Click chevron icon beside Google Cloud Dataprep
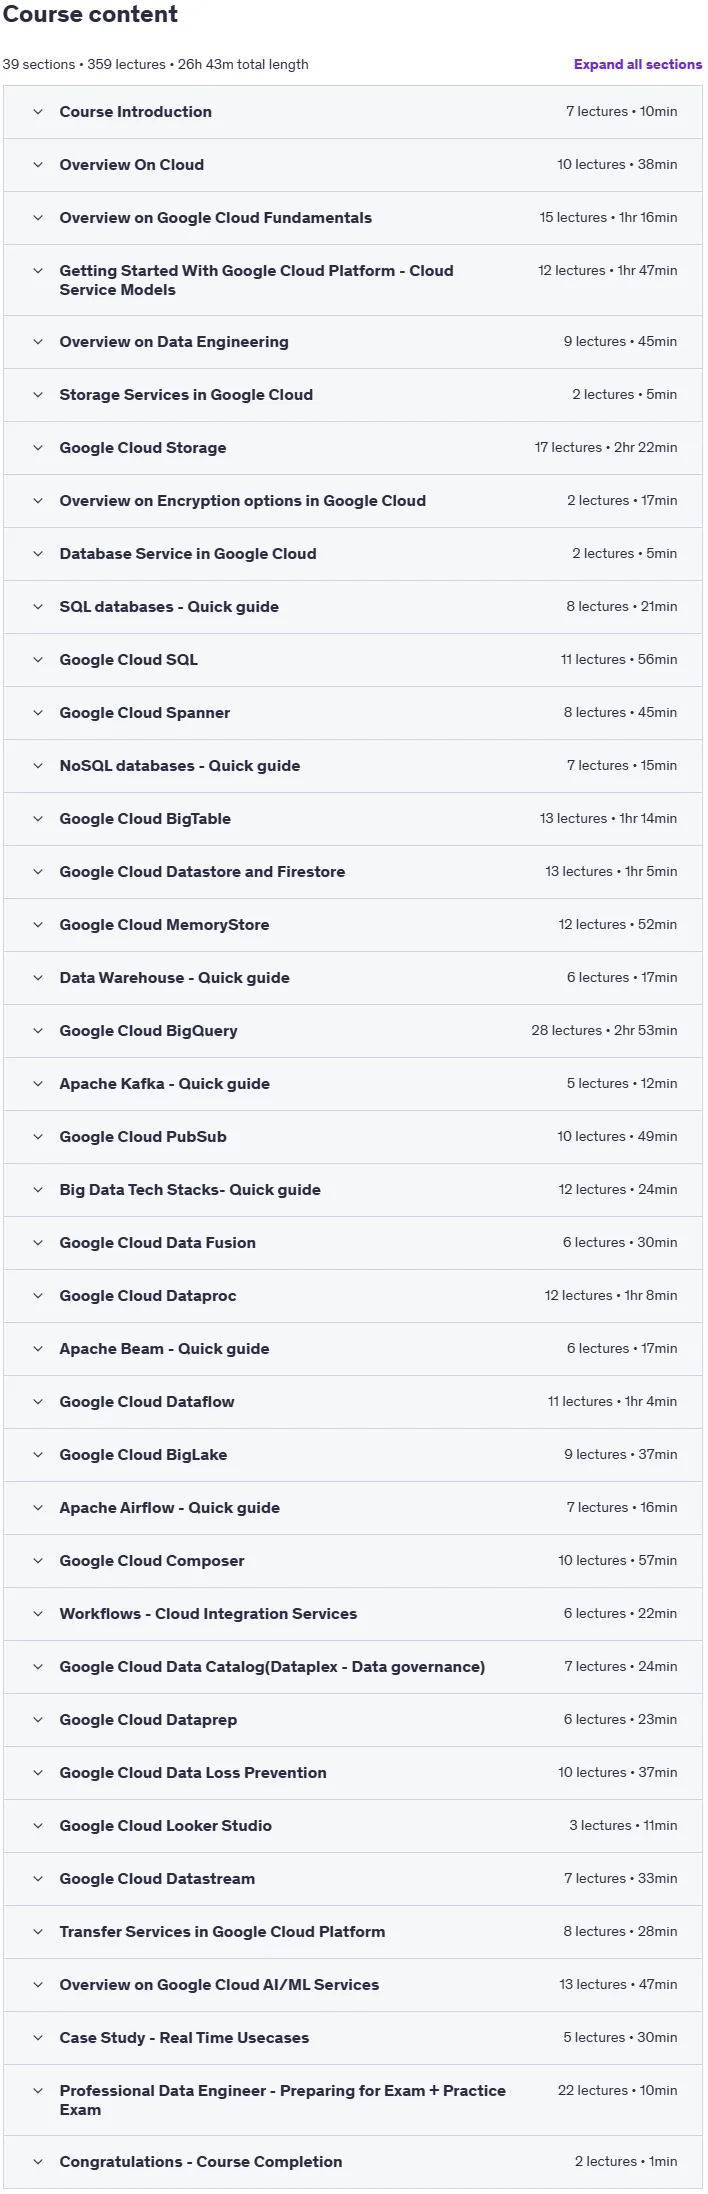Viewport: 708px width, 2194px height. (38, 1720)
